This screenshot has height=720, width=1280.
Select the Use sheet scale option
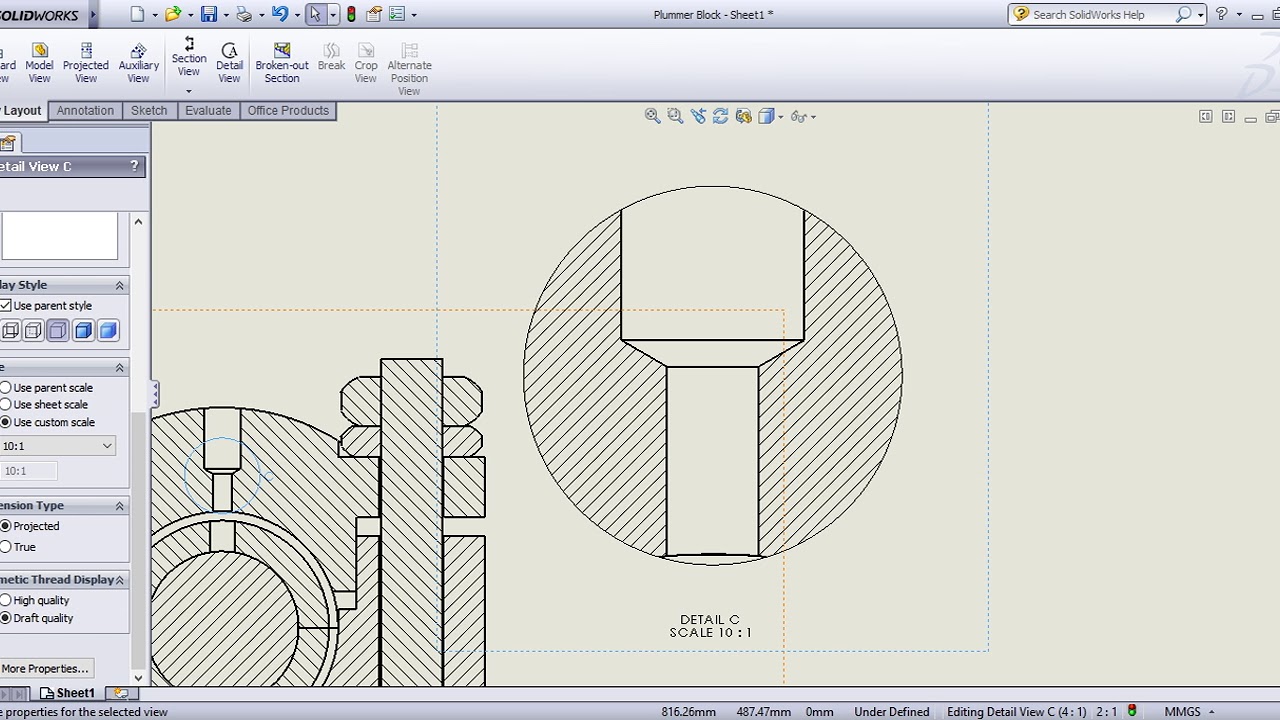(x=44, y=404)
